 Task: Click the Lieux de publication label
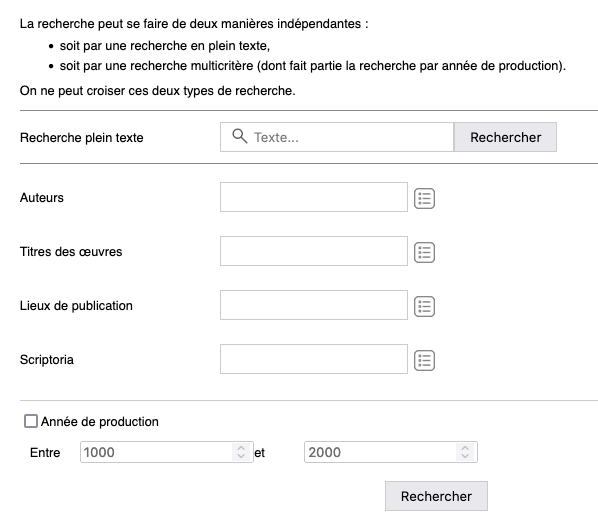(x=76, y=306)
